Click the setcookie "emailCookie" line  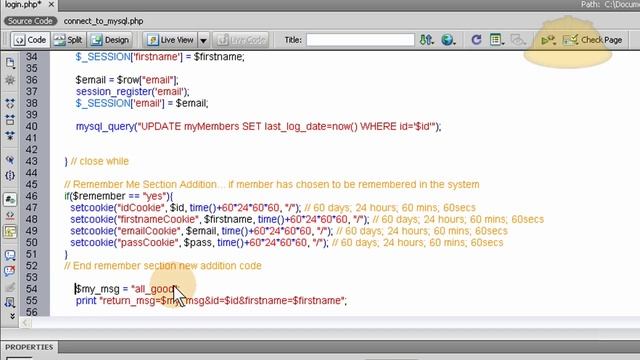(x=289, y=231)
